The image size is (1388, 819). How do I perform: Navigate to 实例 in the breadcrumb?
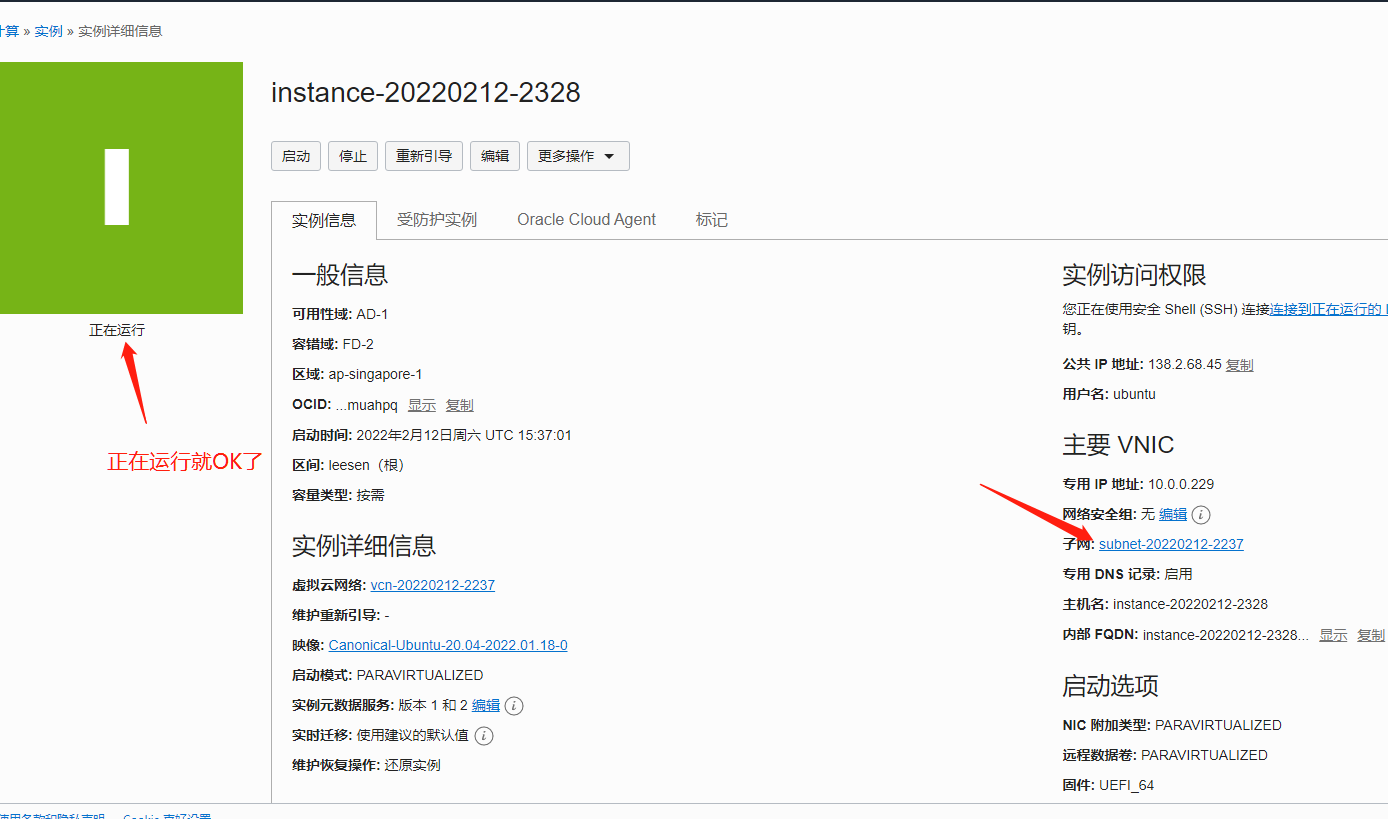tap(48, 30)
